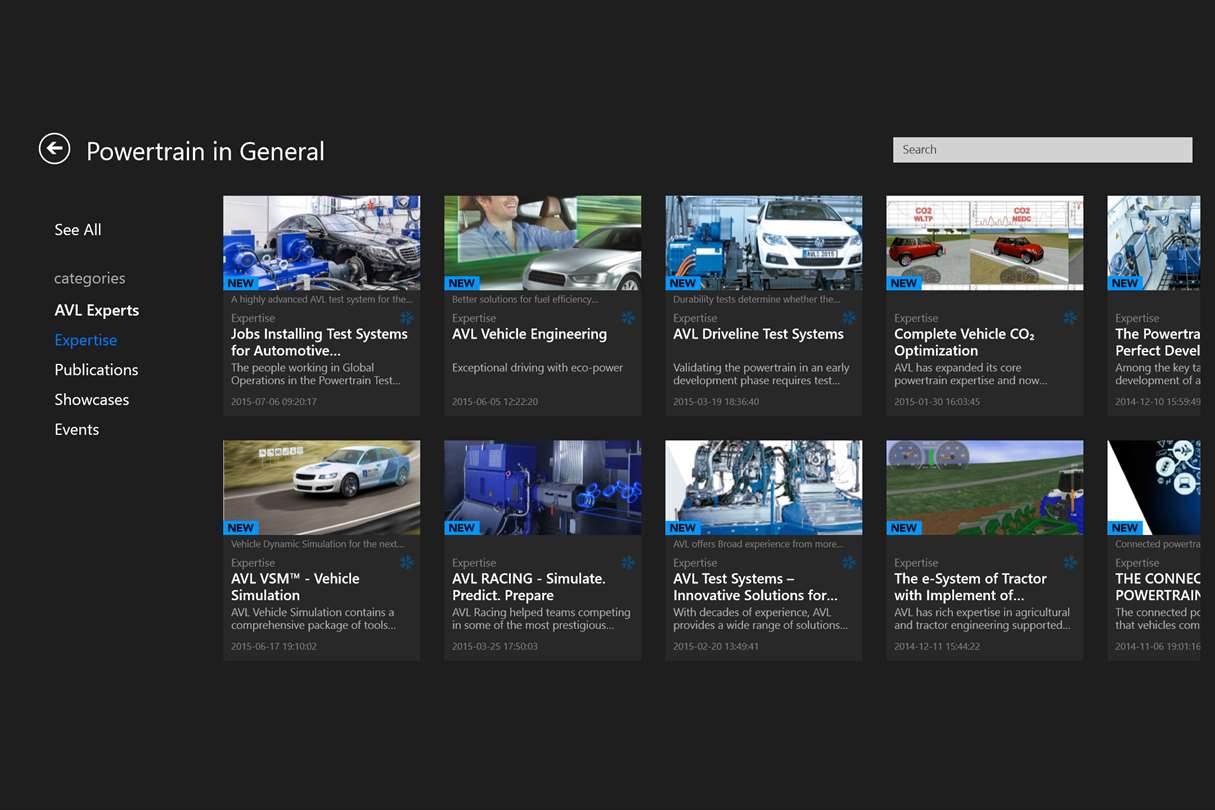The width and height of the screenshot is (1215, 810).
Task: Click date text 2015-01-30 16:03:45
Action: point(937,402)
